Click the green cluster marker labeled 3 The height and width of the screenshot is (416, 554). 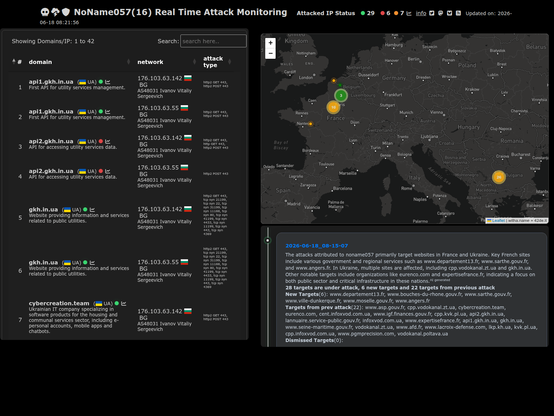341,95
